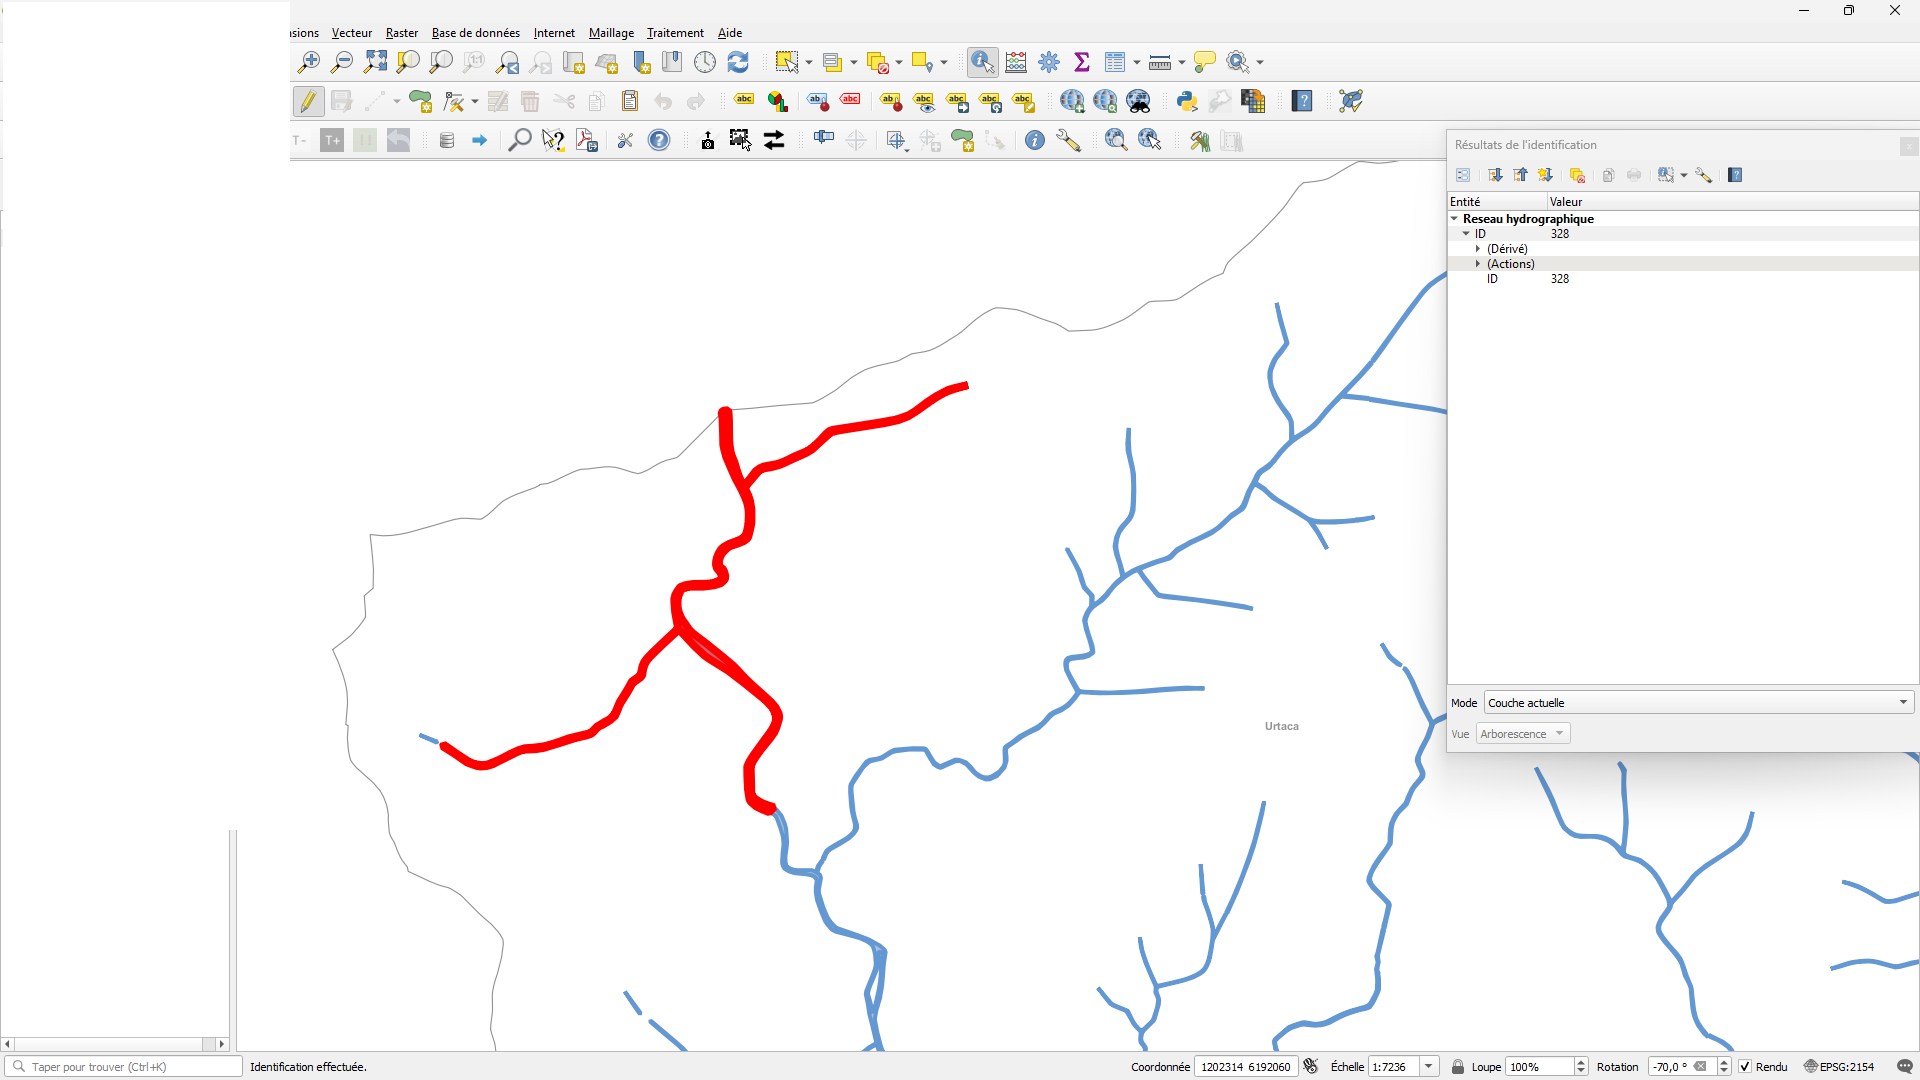Expand the (Dérivé) tree item
The image size is (1920, 1080).
click(1478, 249)
